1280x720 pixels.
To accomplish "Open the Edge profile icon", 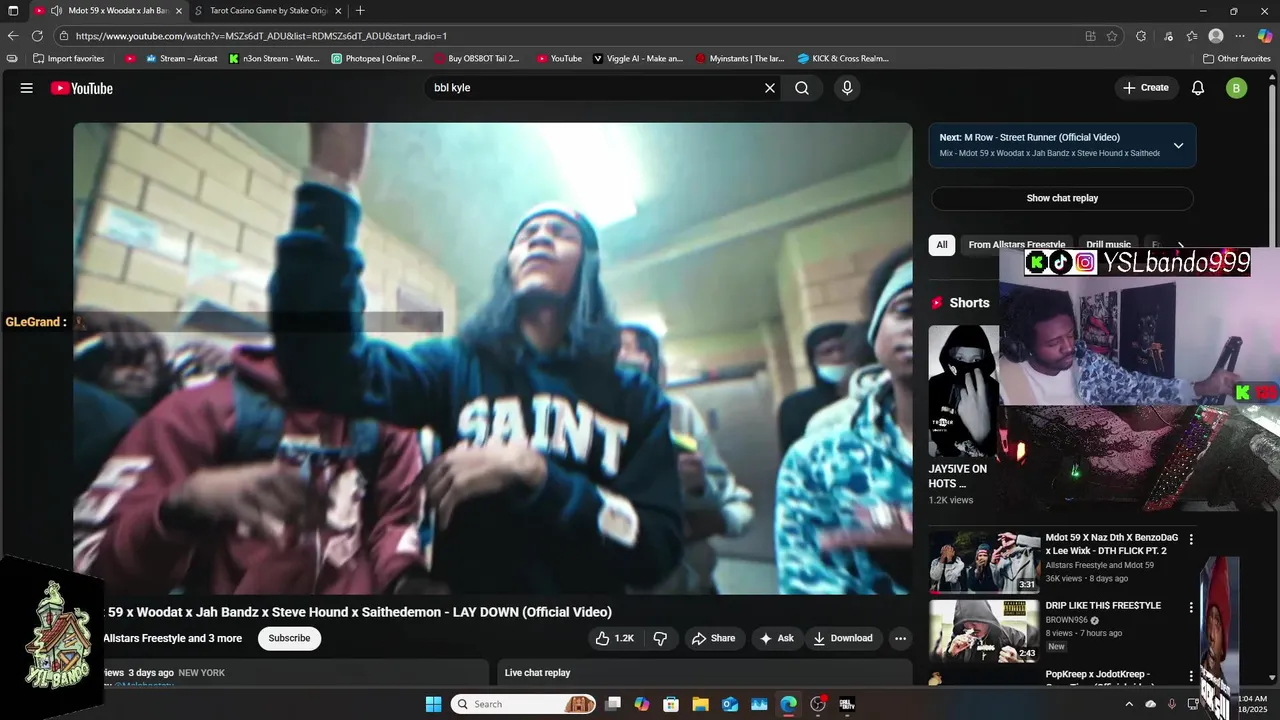I will [1216, 36].
